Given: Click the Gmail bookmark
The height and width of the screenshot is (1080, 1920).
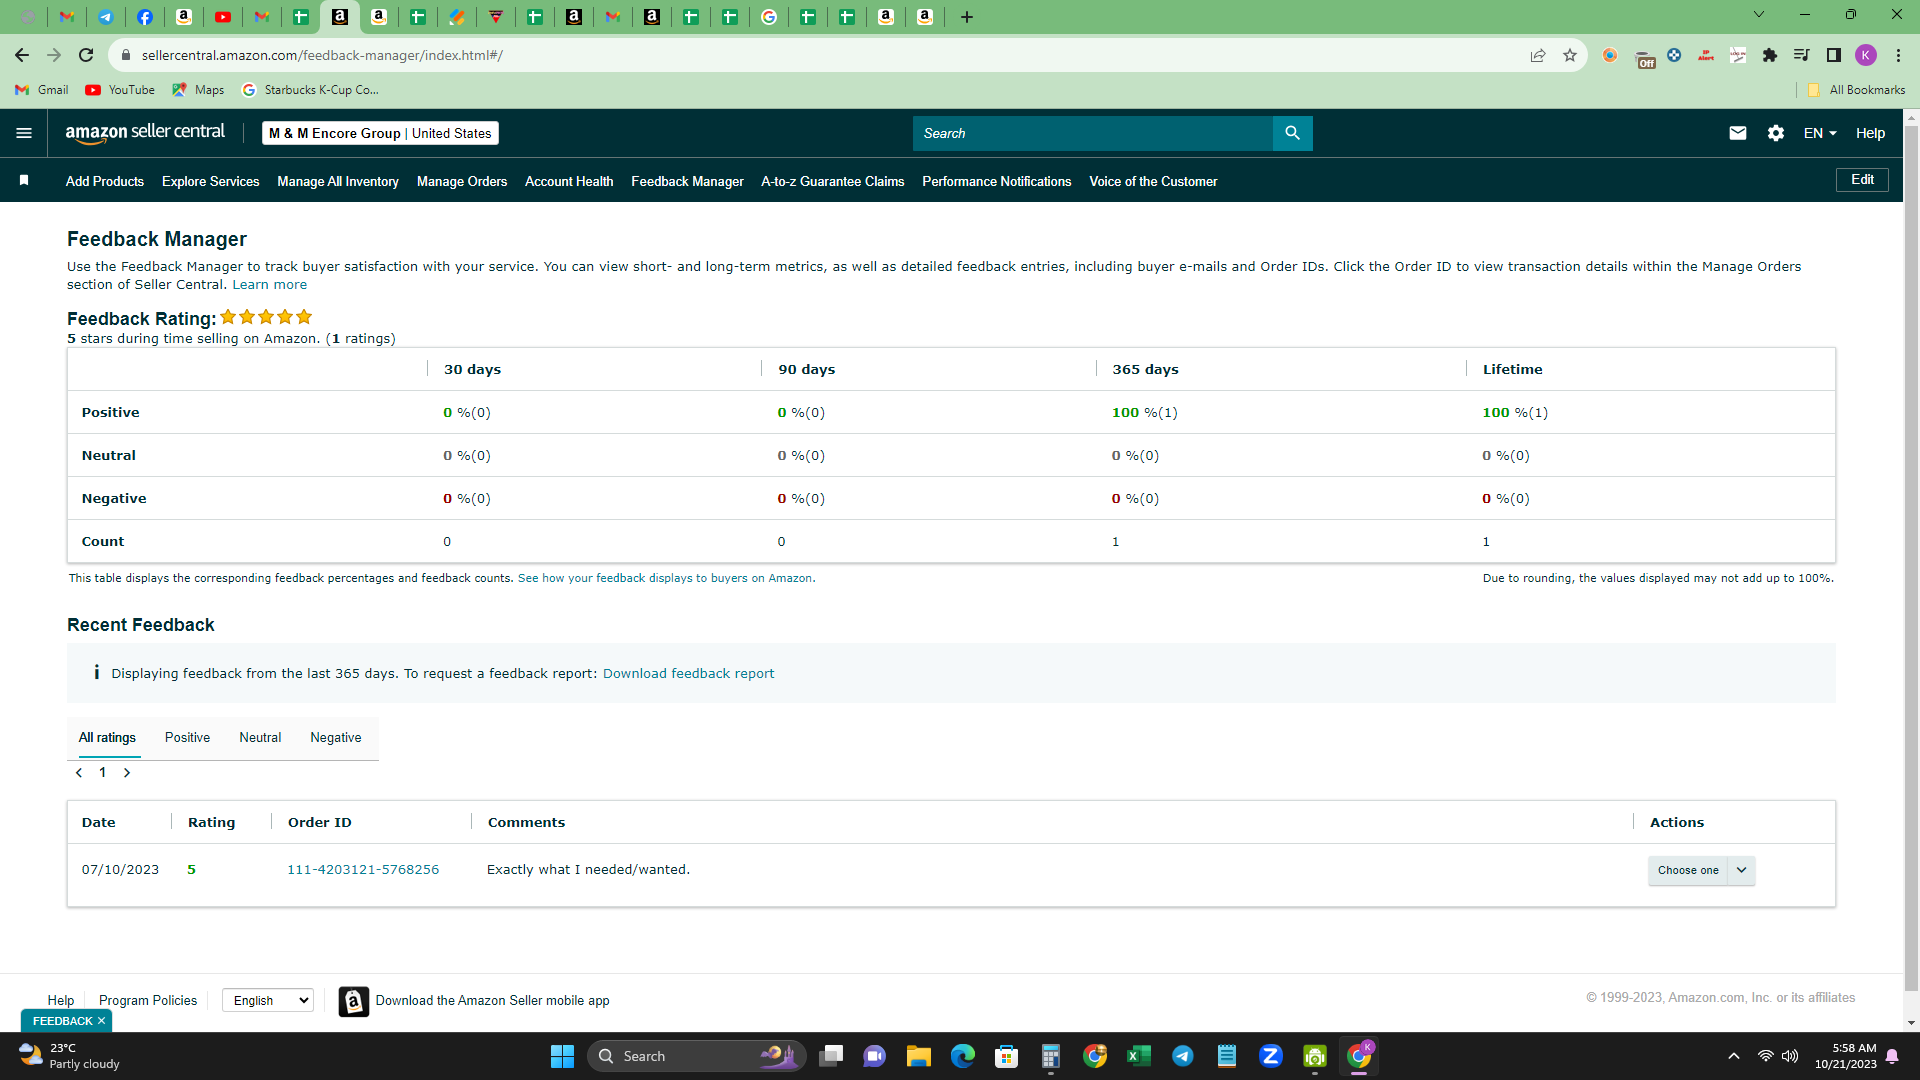Looking at the screenshot, I should [x=42, y=90].
